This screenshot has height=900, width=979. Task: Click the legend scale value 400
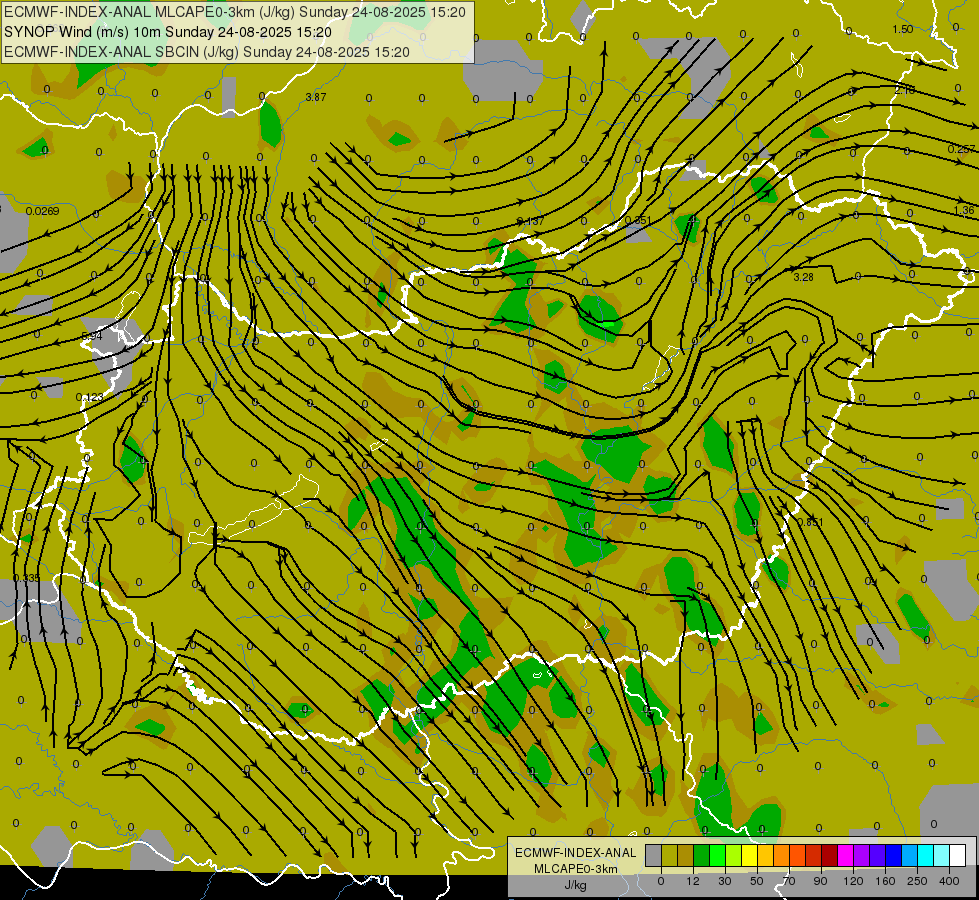click(x=949, y=881)
